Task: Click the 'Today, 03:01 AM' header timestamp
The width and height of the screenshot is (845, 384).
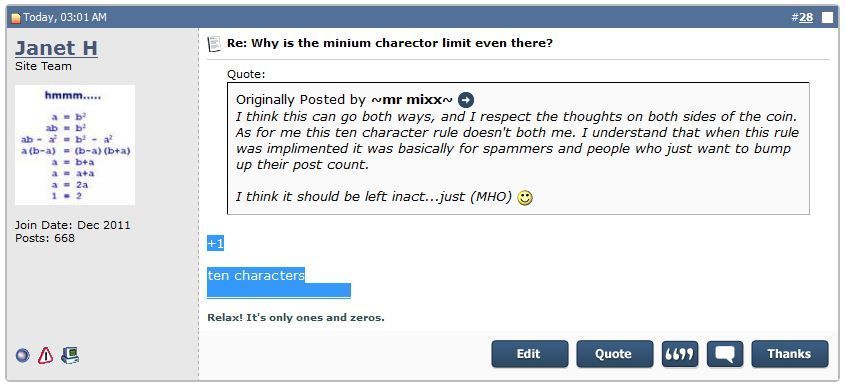Action: coord(65,17)
